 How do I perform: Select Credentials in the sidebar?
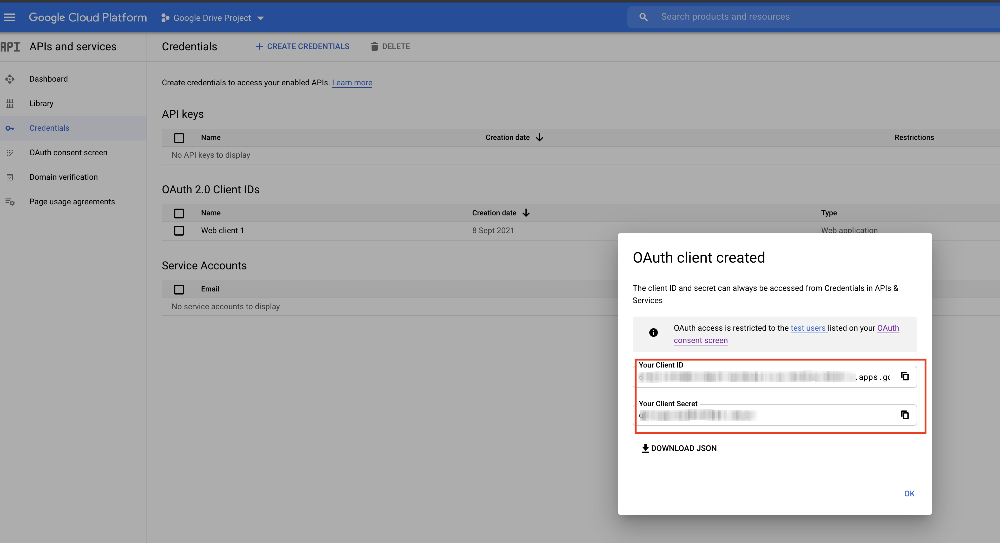point(49,128)
